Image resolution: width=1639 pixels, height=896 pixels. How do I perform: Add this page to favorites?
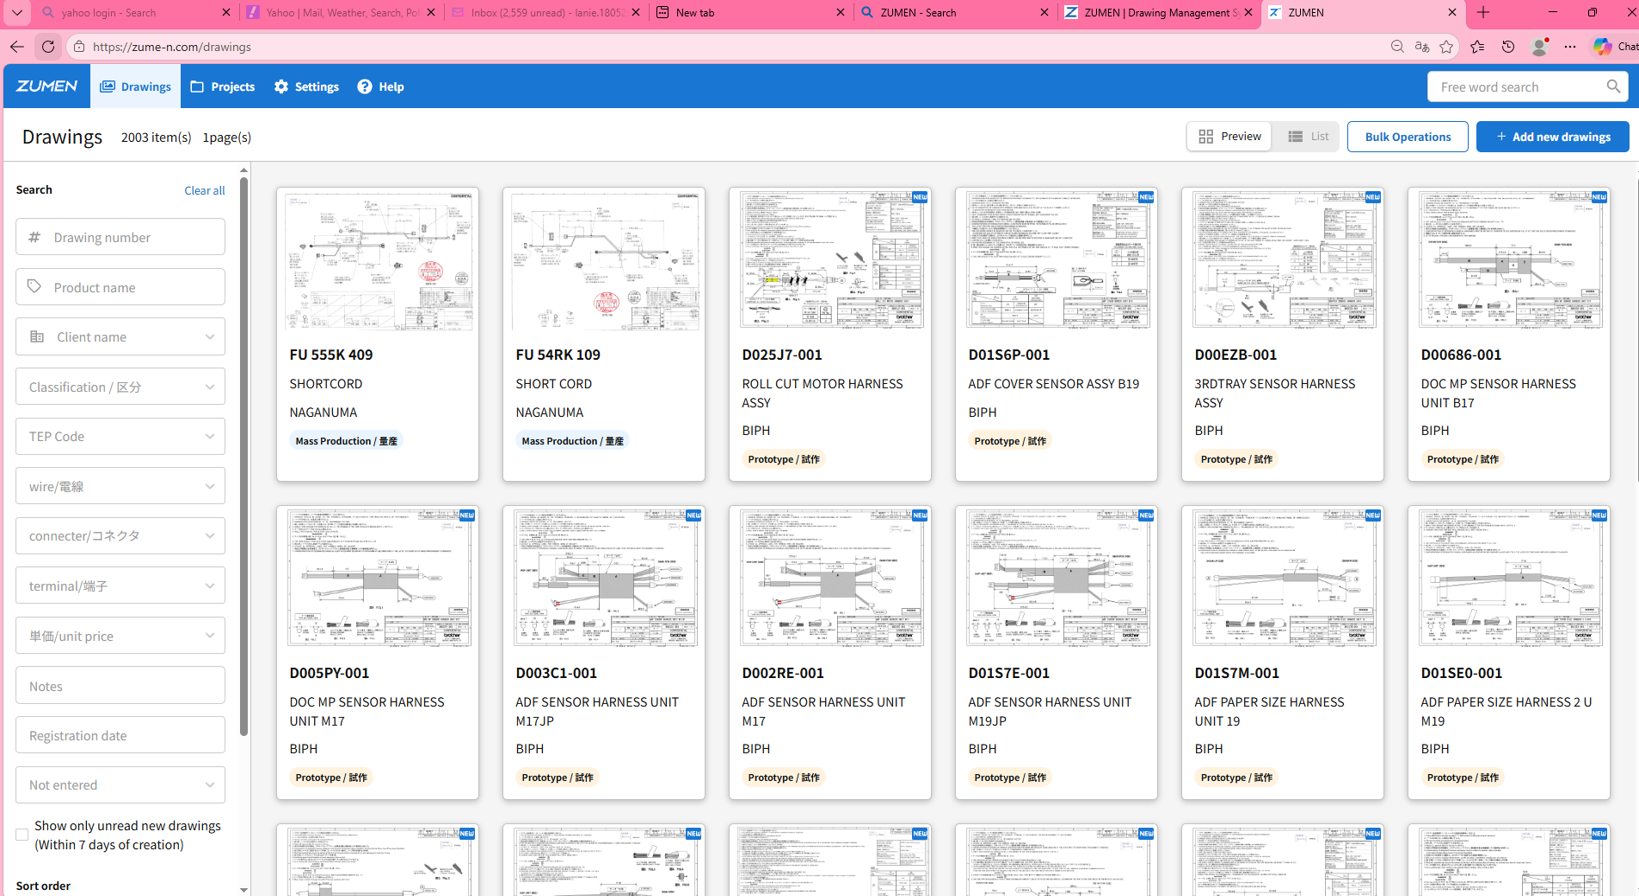[x=1446, y=47]
